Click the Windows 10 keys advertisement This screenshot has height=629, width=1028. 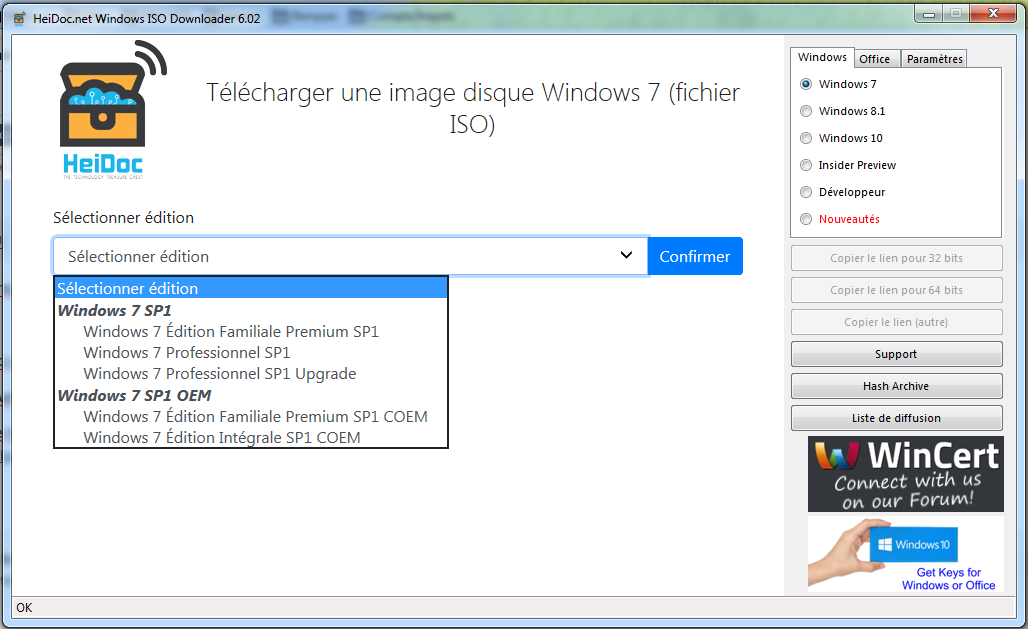[905, 553]
